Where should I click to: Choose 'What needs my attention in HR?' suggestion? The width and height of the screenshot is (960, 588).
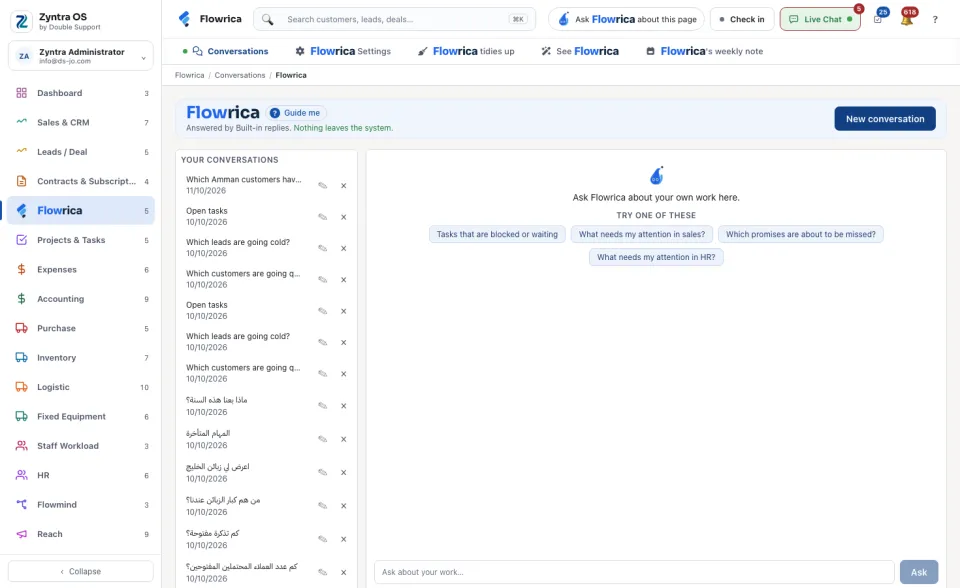click(656, 257)
